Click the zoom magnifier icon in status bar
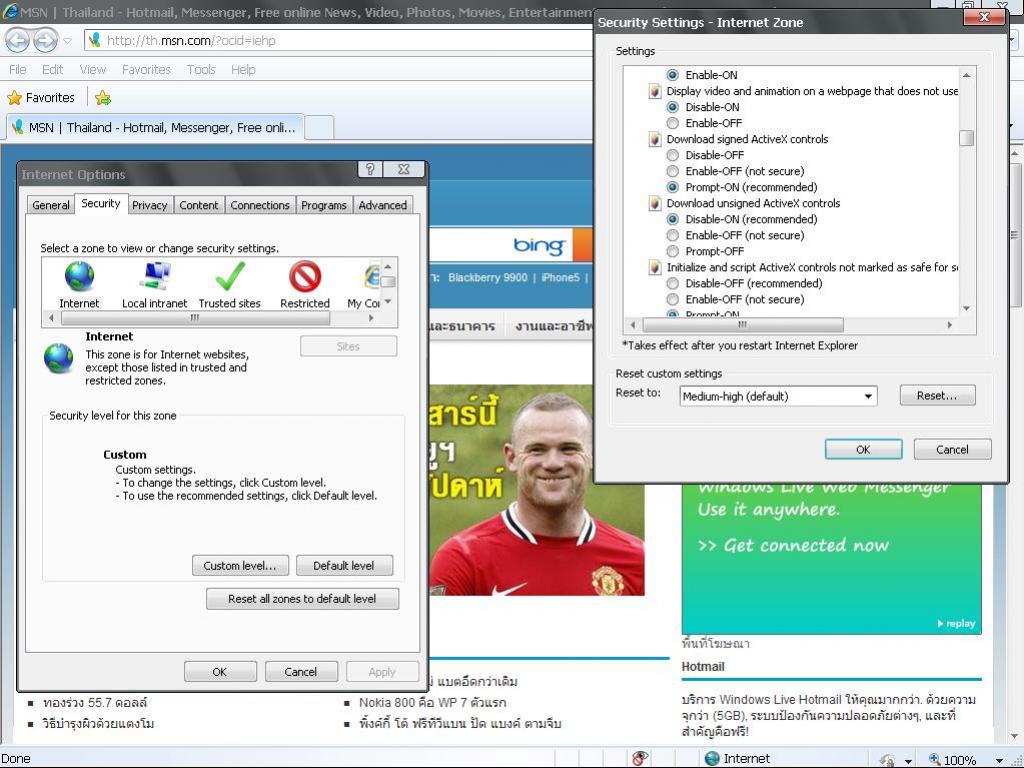The image size is (1024, 768). point(935,759)
